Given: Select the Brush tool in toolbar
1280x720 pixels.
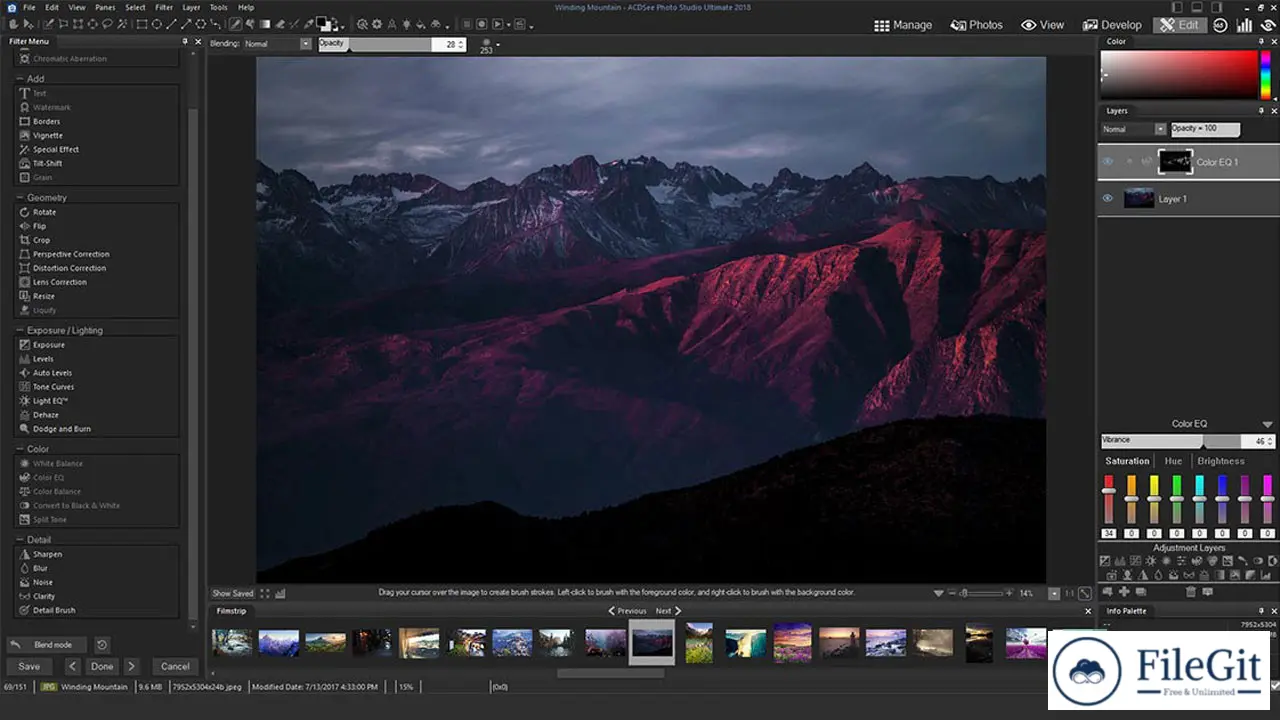Looking at the screenshot, I should click(235, 24).
